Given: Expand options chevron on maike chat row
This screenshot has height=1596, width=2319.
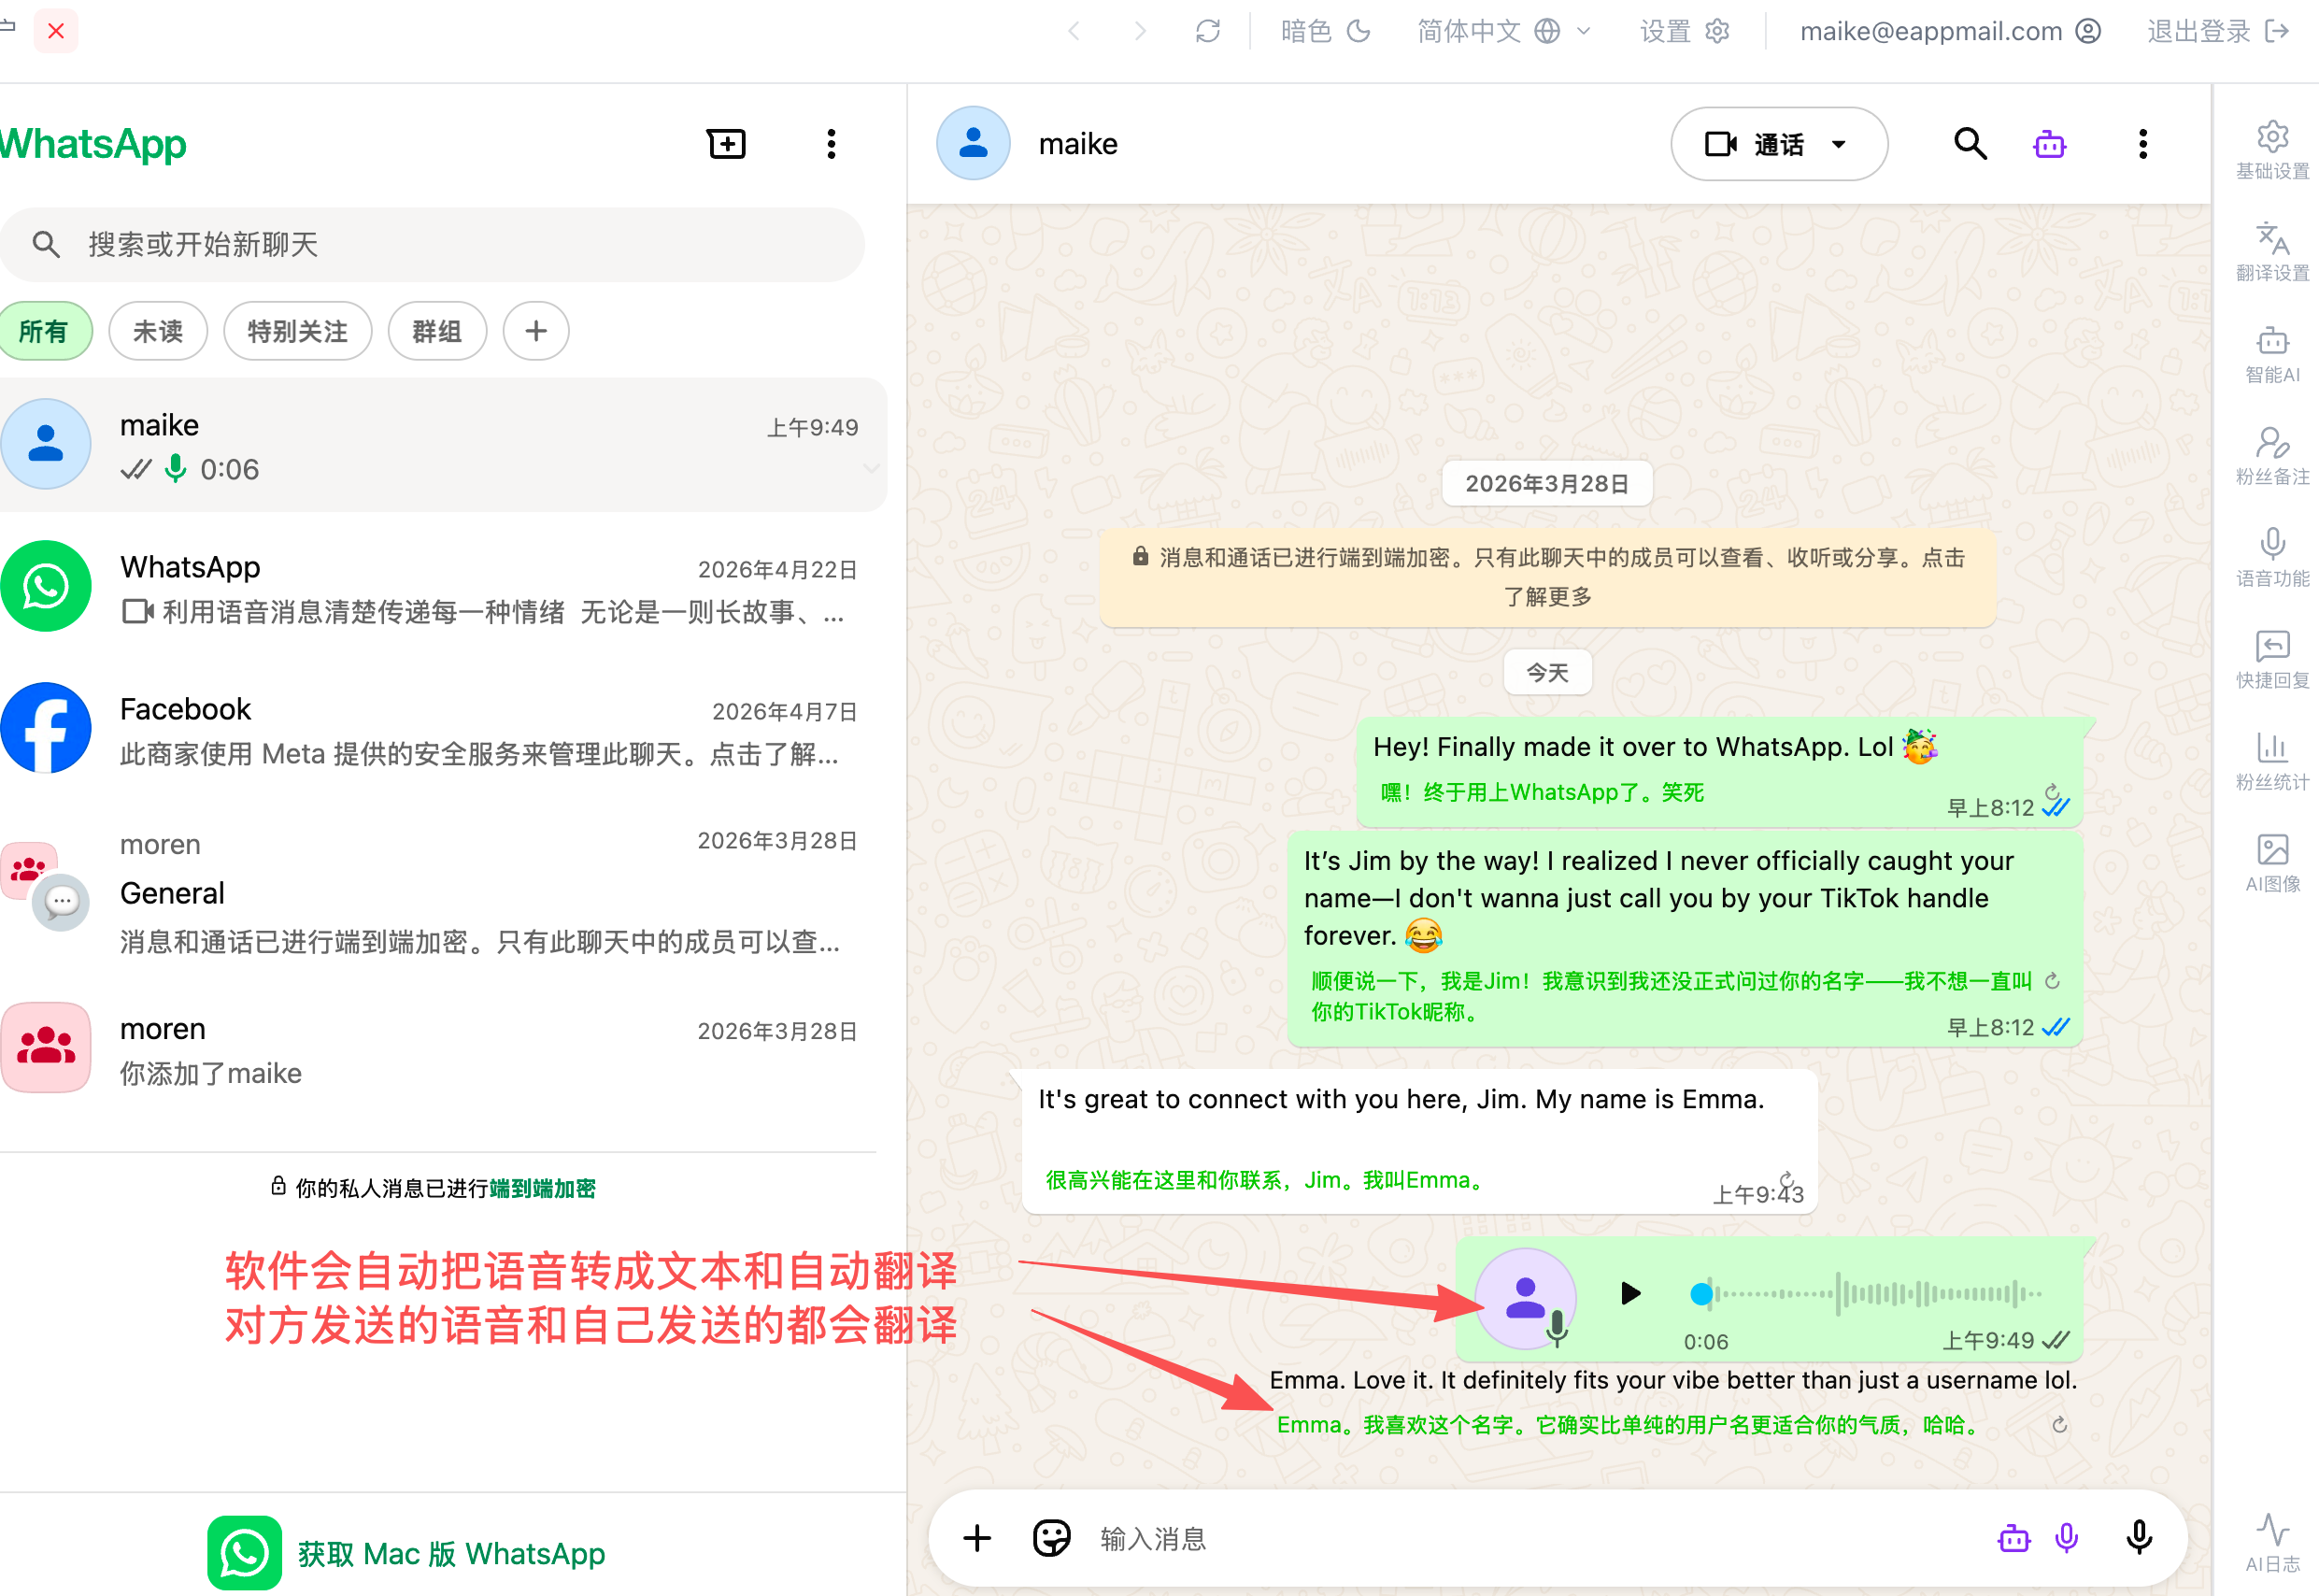Looking at the screenshot, I should click(x=871, y=469).
